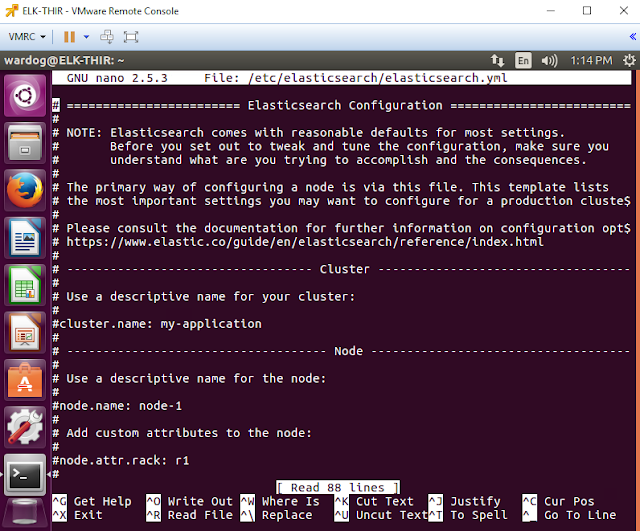Click the ^R Read File shortcut
This screenshot has height=531, width=640.
tap(189, 515)
